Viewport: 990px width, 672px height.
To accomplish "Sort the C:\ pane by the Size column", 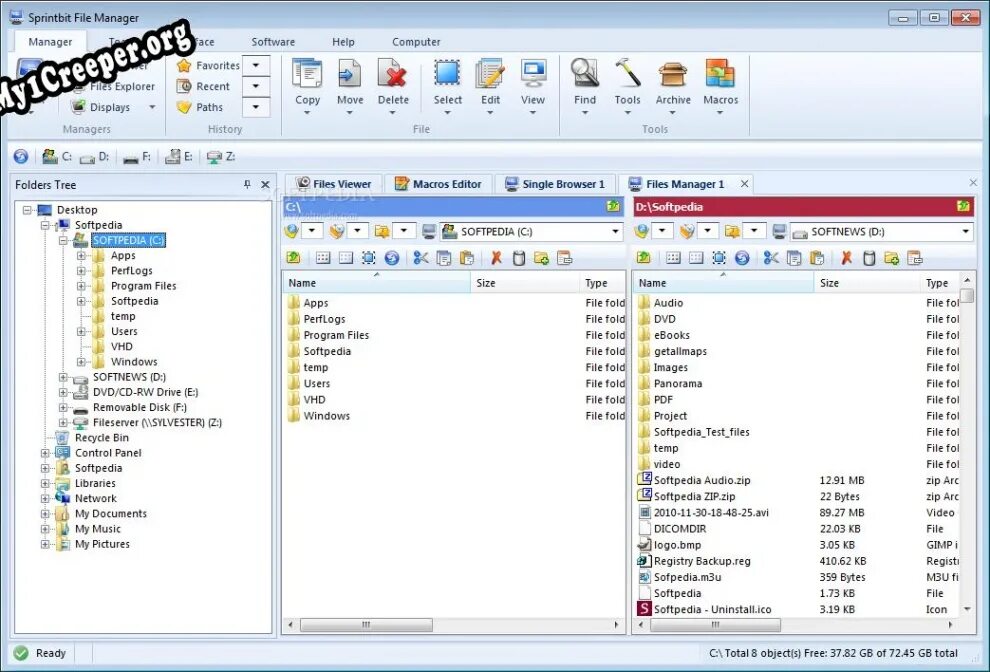I will 524,283.
